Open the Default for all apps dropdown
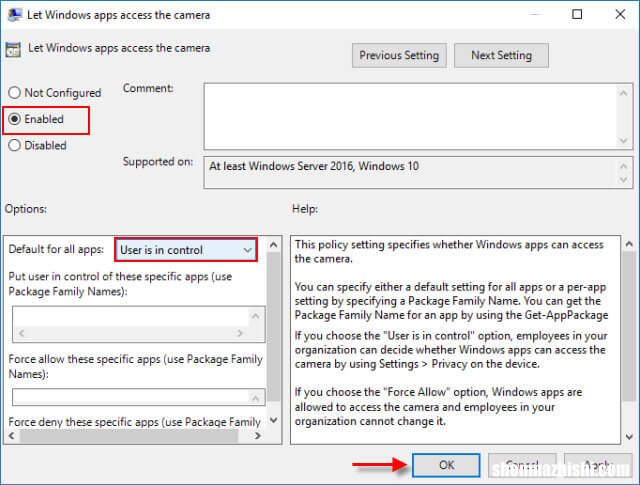The image size is (640, 485). [x=186, y=250]
